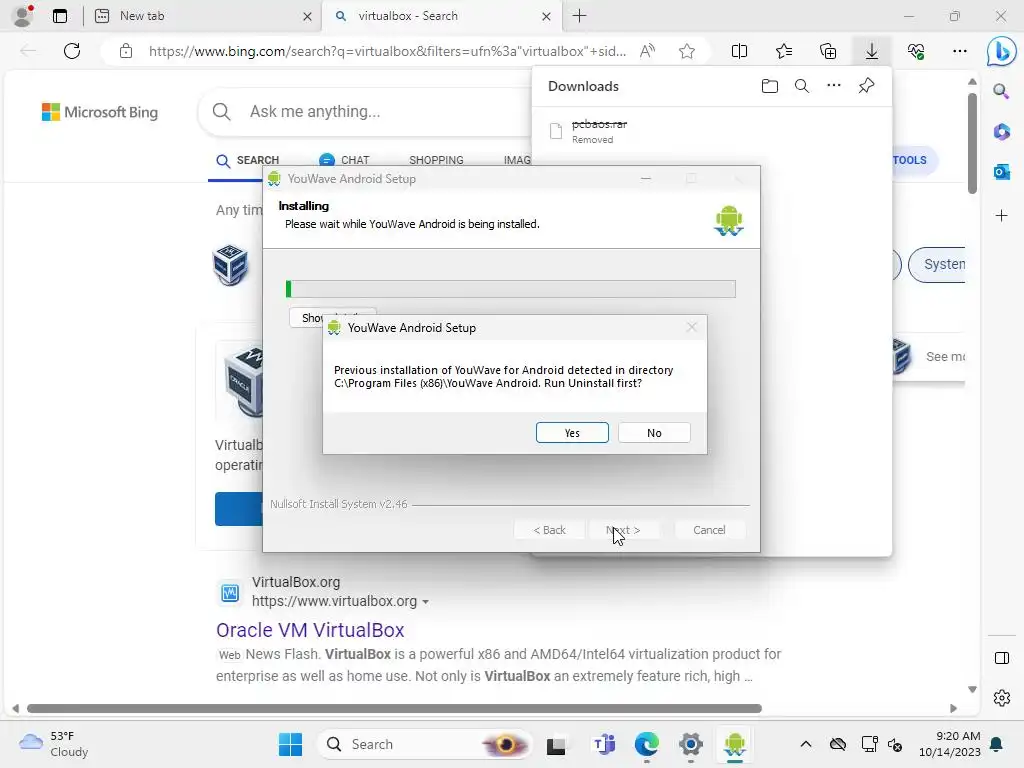Screen dimensions: 1024x768
Task: Open more options in Downloads panel
Action: [x=834, y=86]
